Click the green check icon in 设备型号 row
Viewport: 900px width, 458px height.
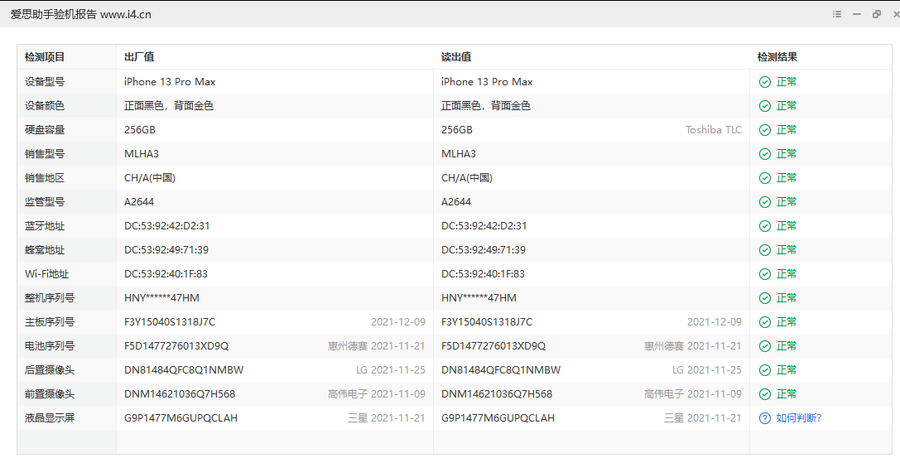[x=765, y=82]
